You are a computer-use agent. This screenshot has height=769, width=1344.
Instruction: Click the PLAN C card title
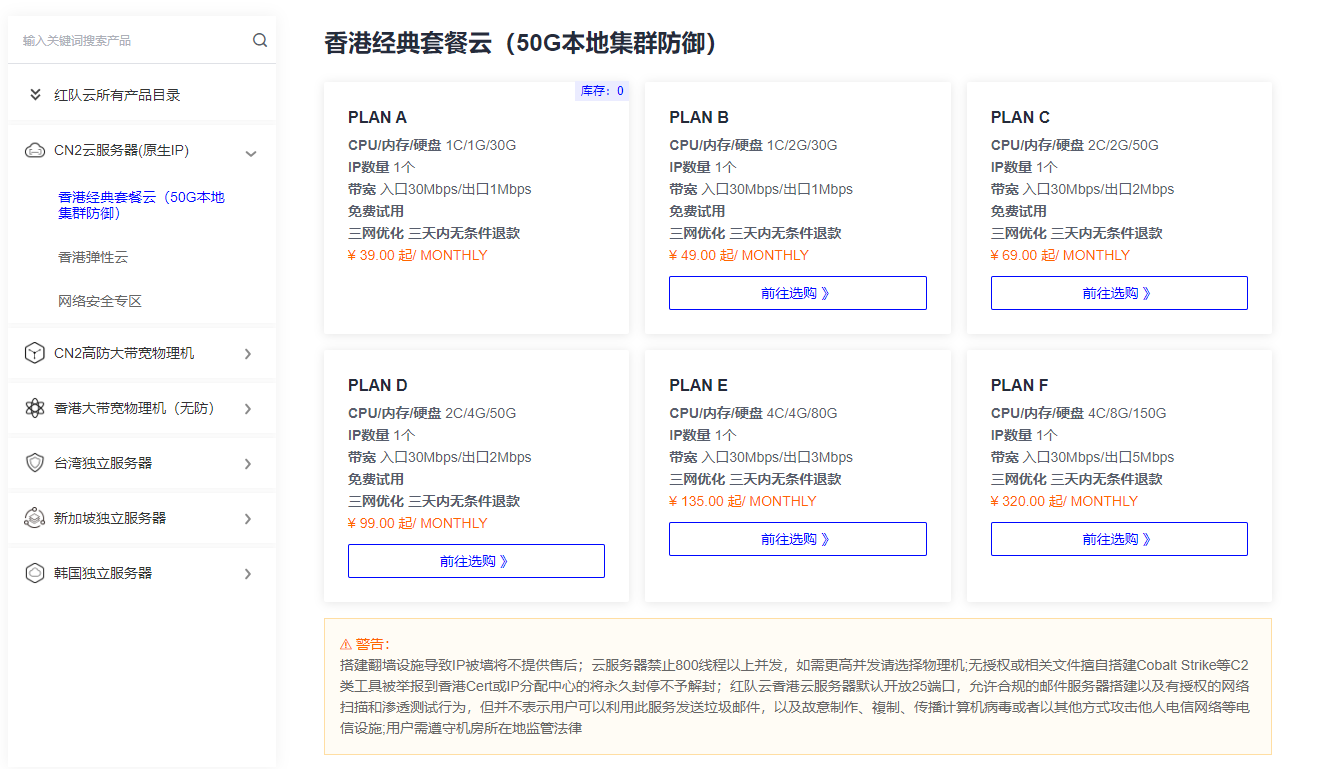[1020, 117]
